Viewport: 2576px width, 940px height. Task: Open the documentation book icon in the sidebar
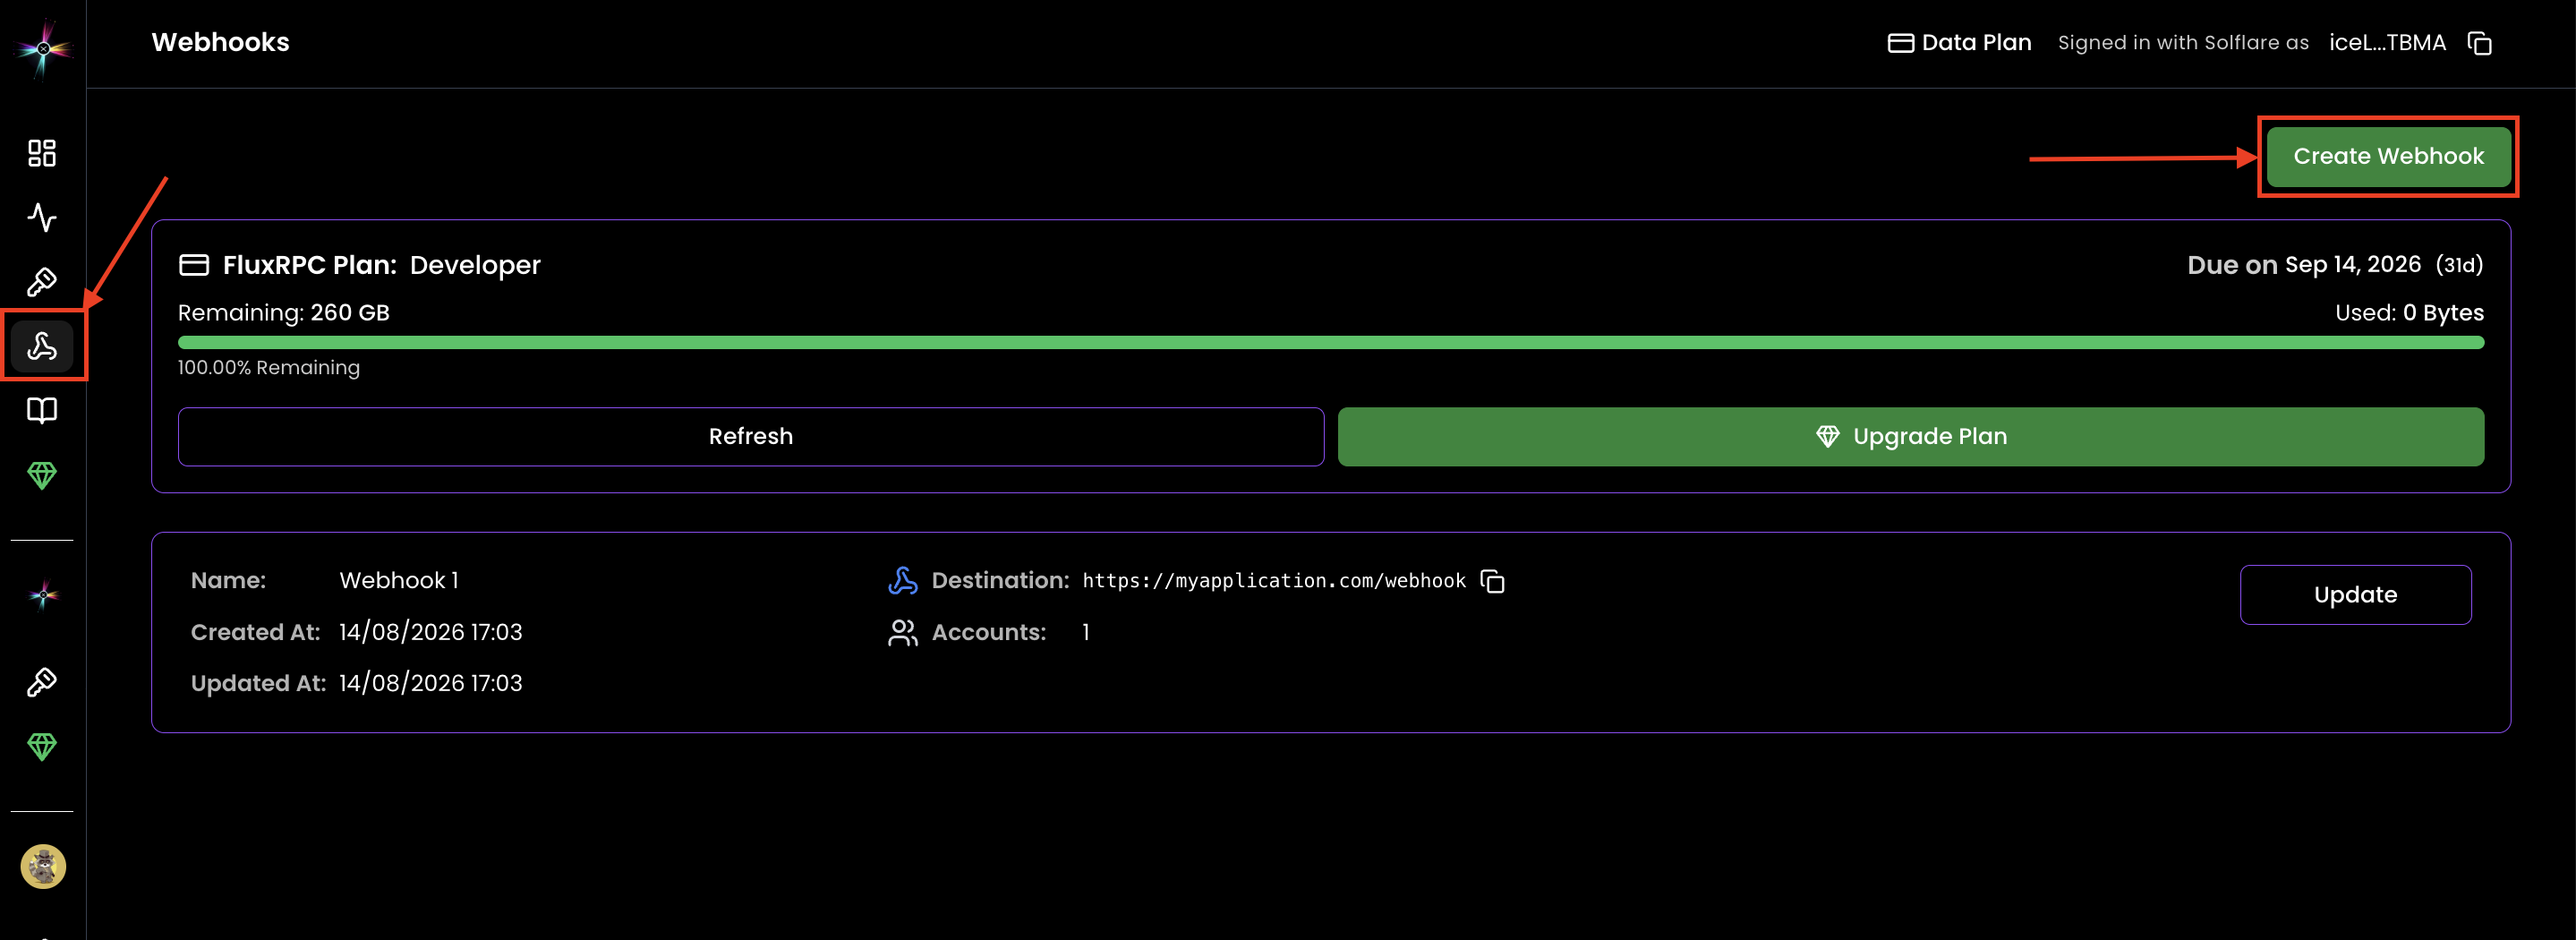42,410
